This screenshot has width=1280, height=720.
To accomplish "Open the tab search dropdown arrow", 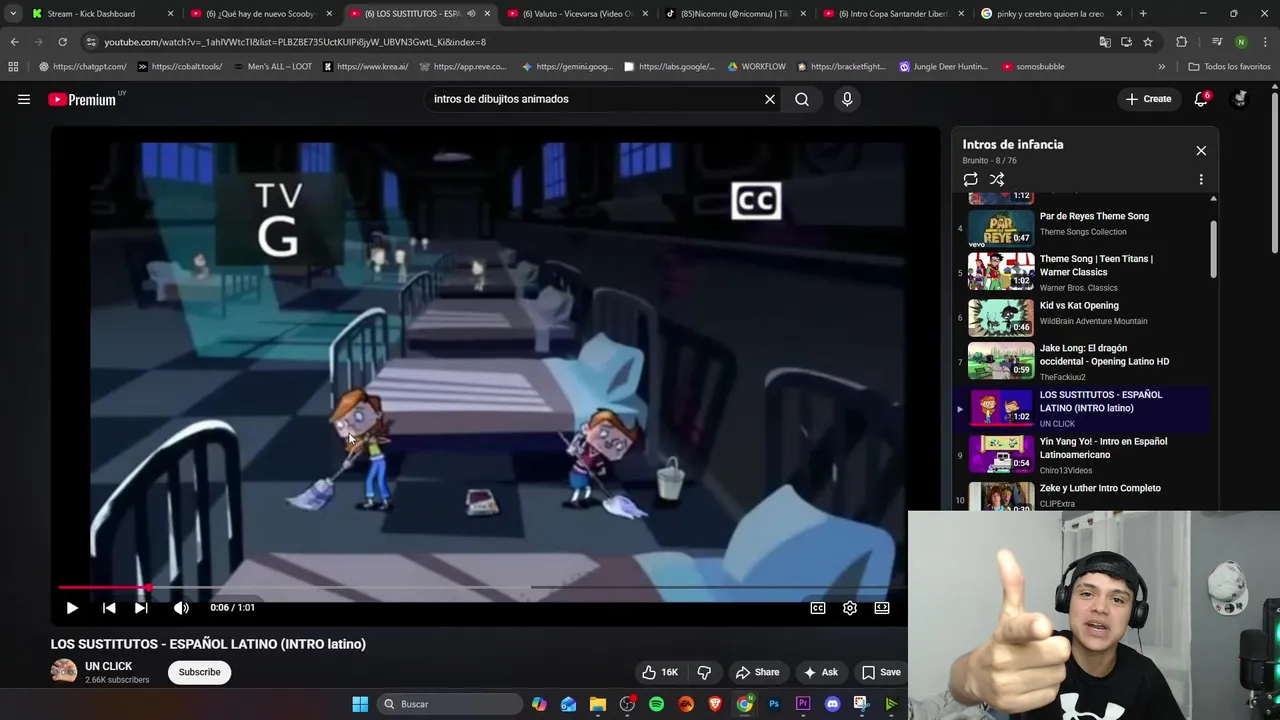I will pos(12,14).
